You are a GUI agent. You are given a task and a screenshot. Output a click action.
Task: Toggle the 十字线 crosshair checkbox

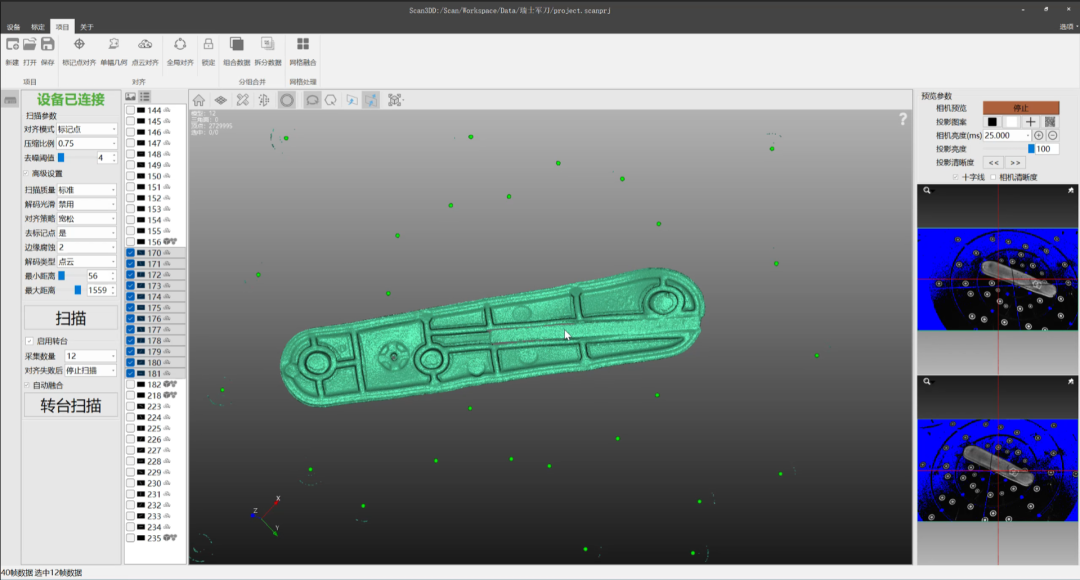click(x=956, y=177)
